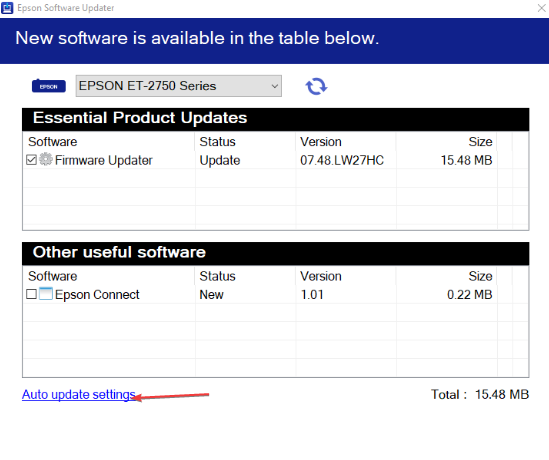The width and height of the screenshot is (549, 460).
Task: Click the 0.22 MB size cell
Action: coord(470,295)
